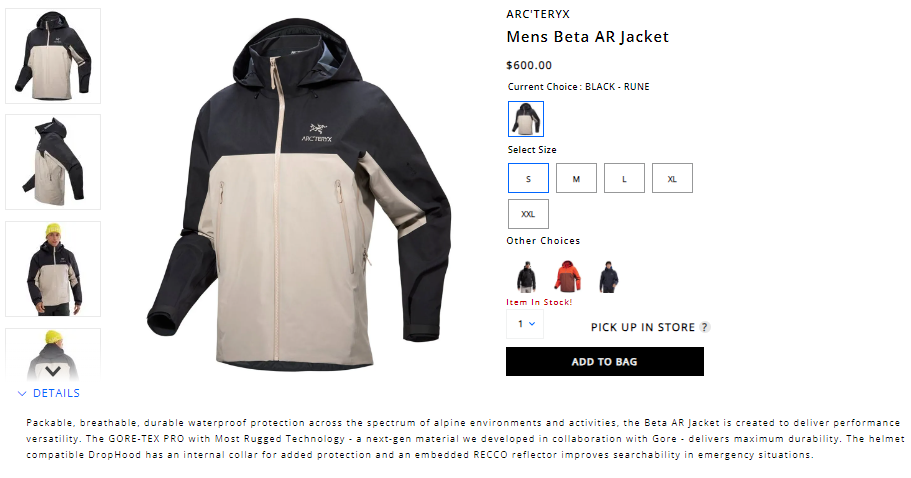Choose the orange-red jacket color option
Screen dimensions: 911x478
567,276
